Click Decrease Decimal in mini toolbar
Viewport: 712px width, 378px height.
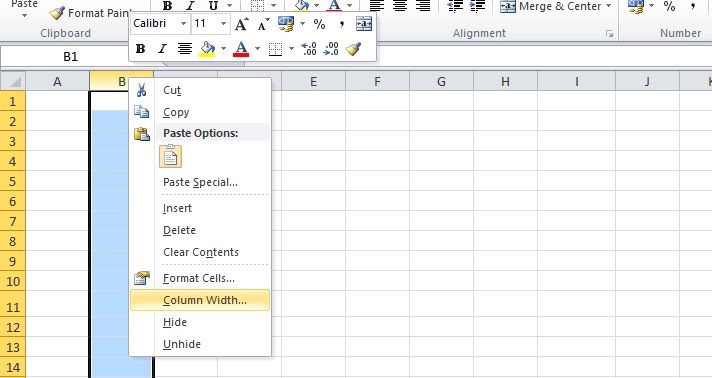[331, 49]
